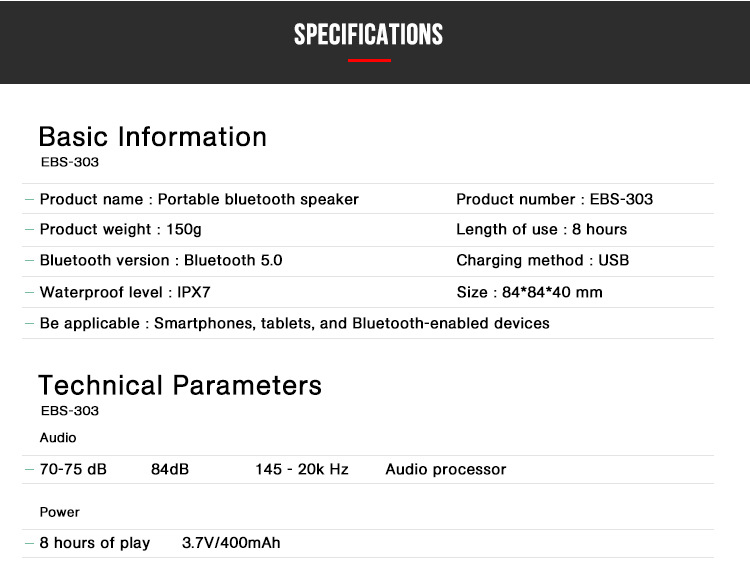750x585 pixels.
Task: Select the Basic Information heading
Action: coord(152,137)
